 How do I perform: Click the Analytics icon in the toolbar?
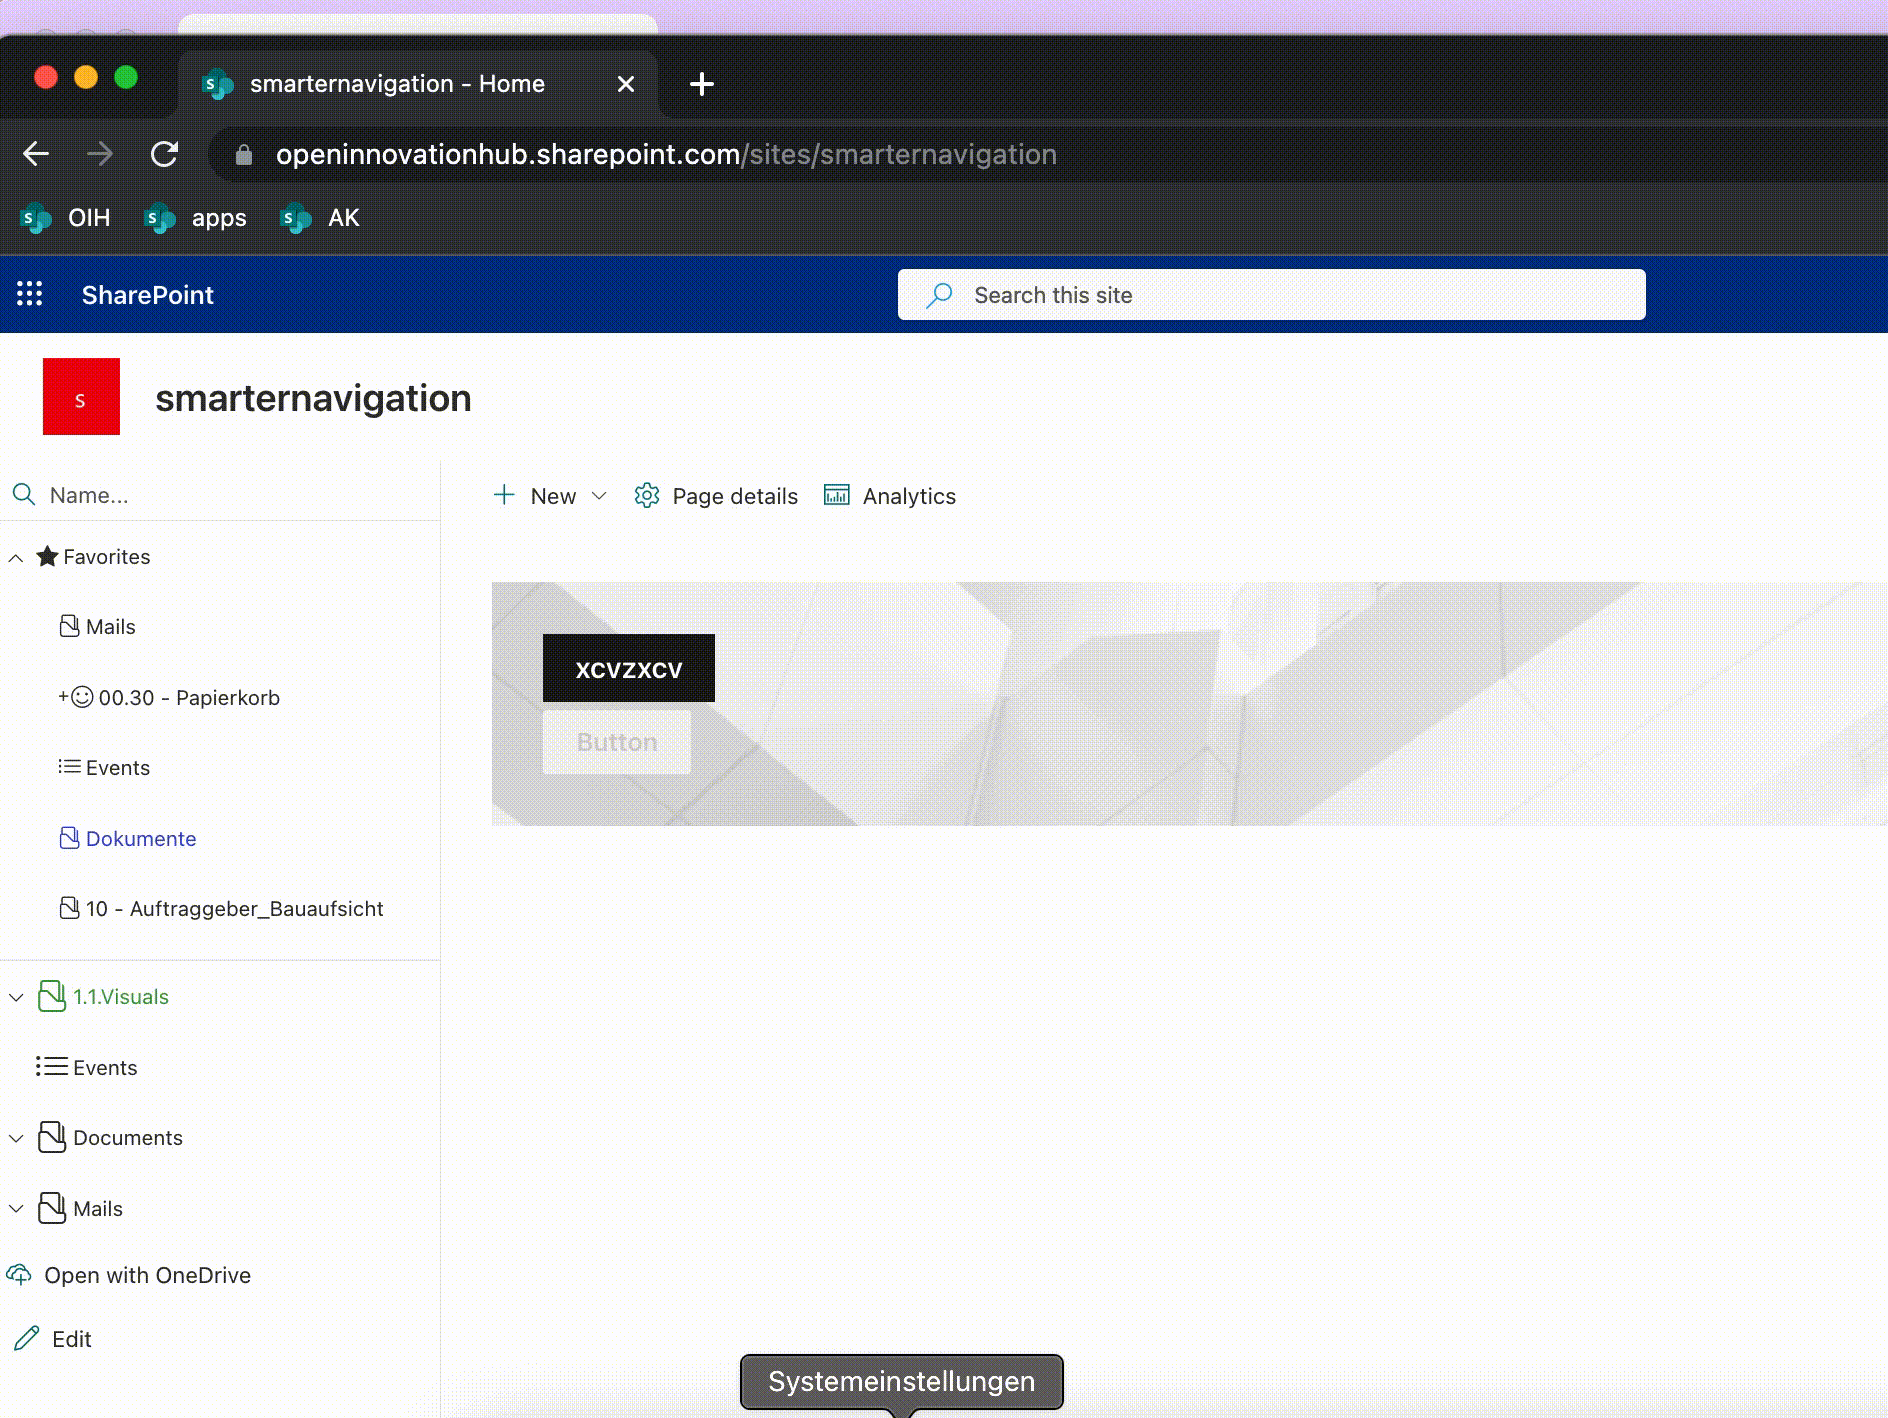[837, 495]
